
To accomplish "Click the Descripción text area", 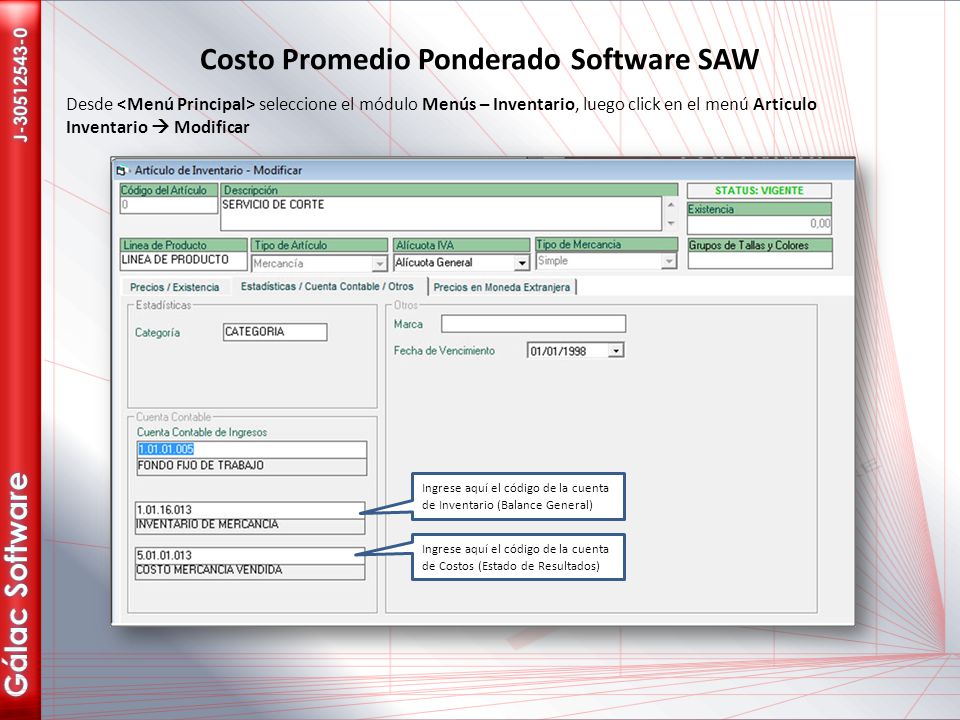I will click(x=441, y=213).
